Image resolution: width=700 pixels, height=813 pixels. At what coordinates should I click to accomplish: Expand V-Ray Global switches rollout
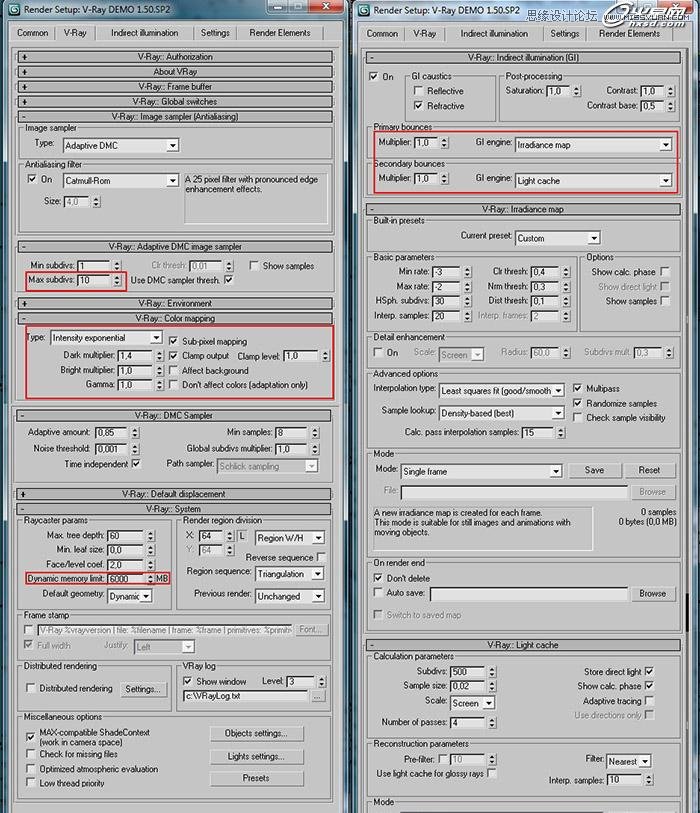175,102
